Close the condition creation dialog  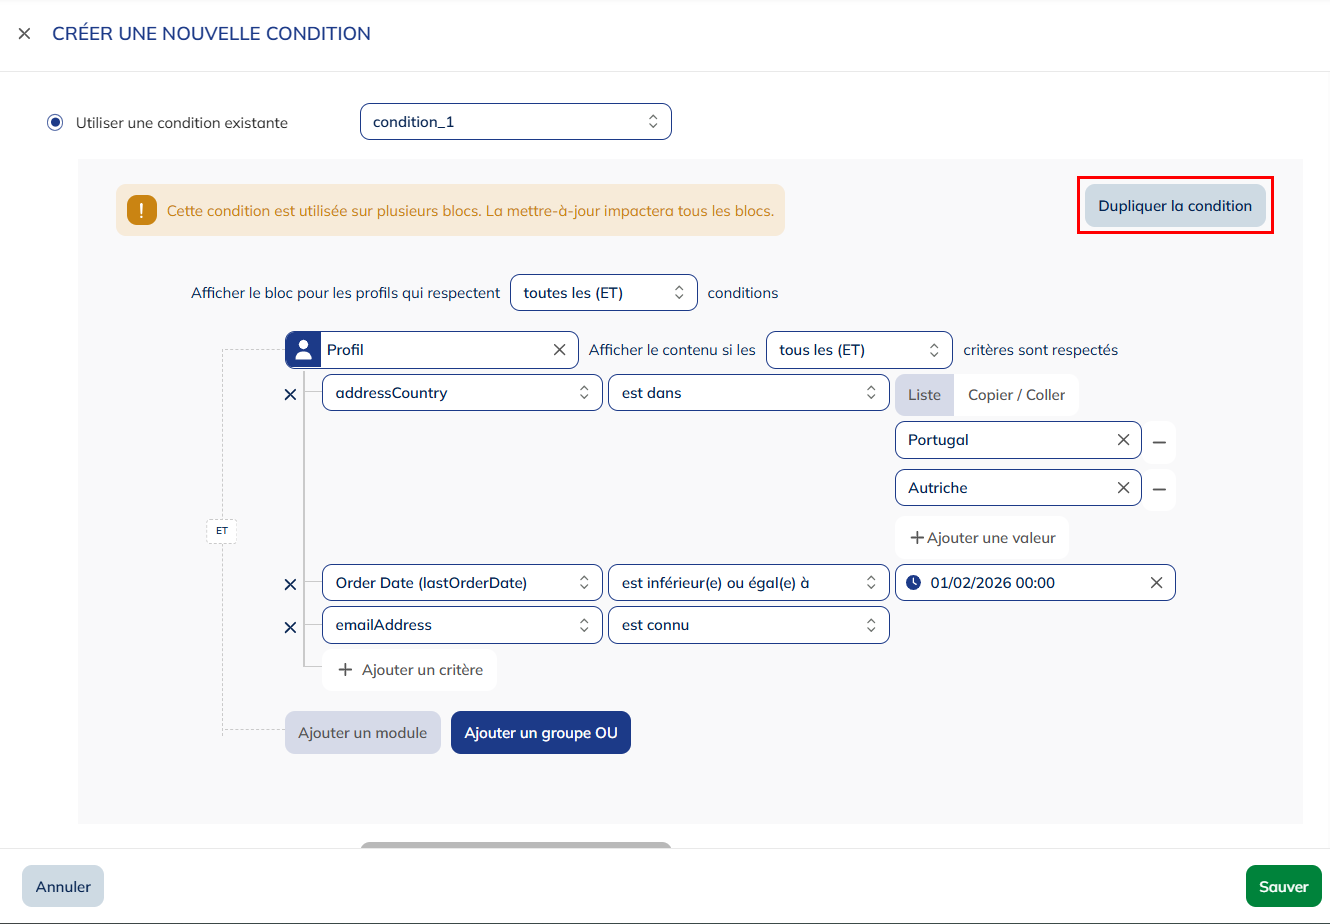pos(24,34)
